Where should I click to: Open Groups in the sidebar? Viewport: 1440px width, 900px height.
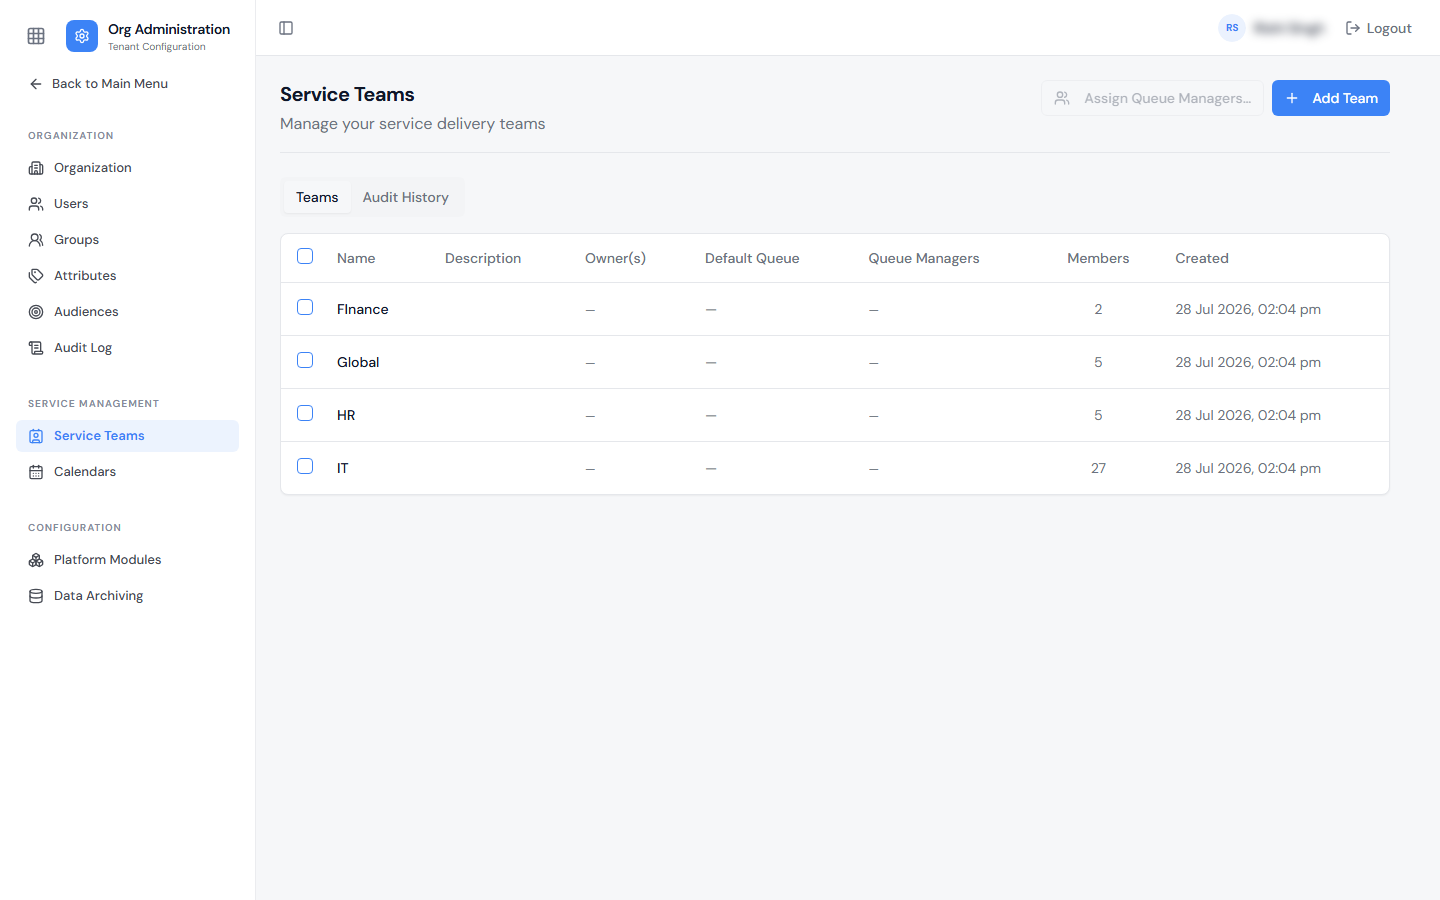128,240
